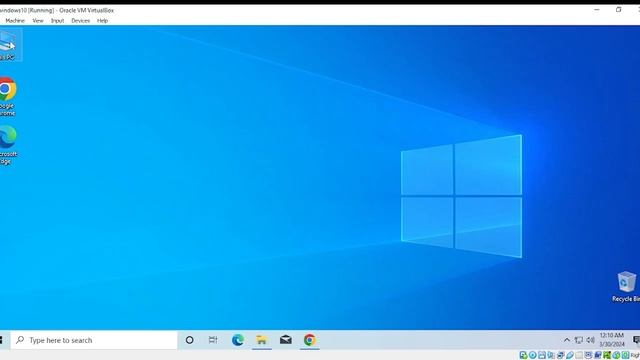The image size is (640, 360).
Task: Click VirtualBox USB devices status icon
Action: pos(570,355)
